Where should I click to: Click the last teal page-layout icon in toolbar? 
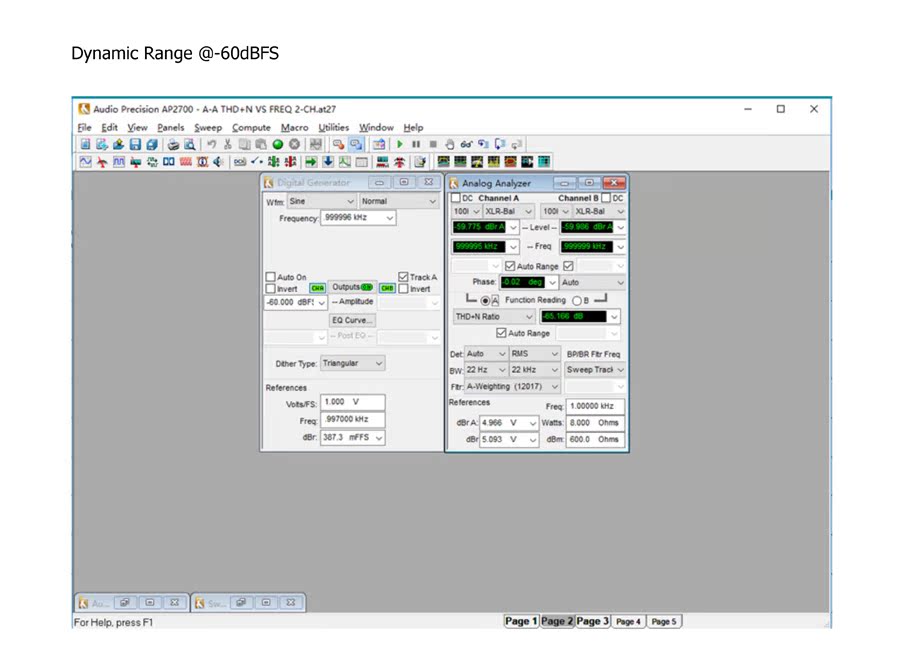pos(544,162)
